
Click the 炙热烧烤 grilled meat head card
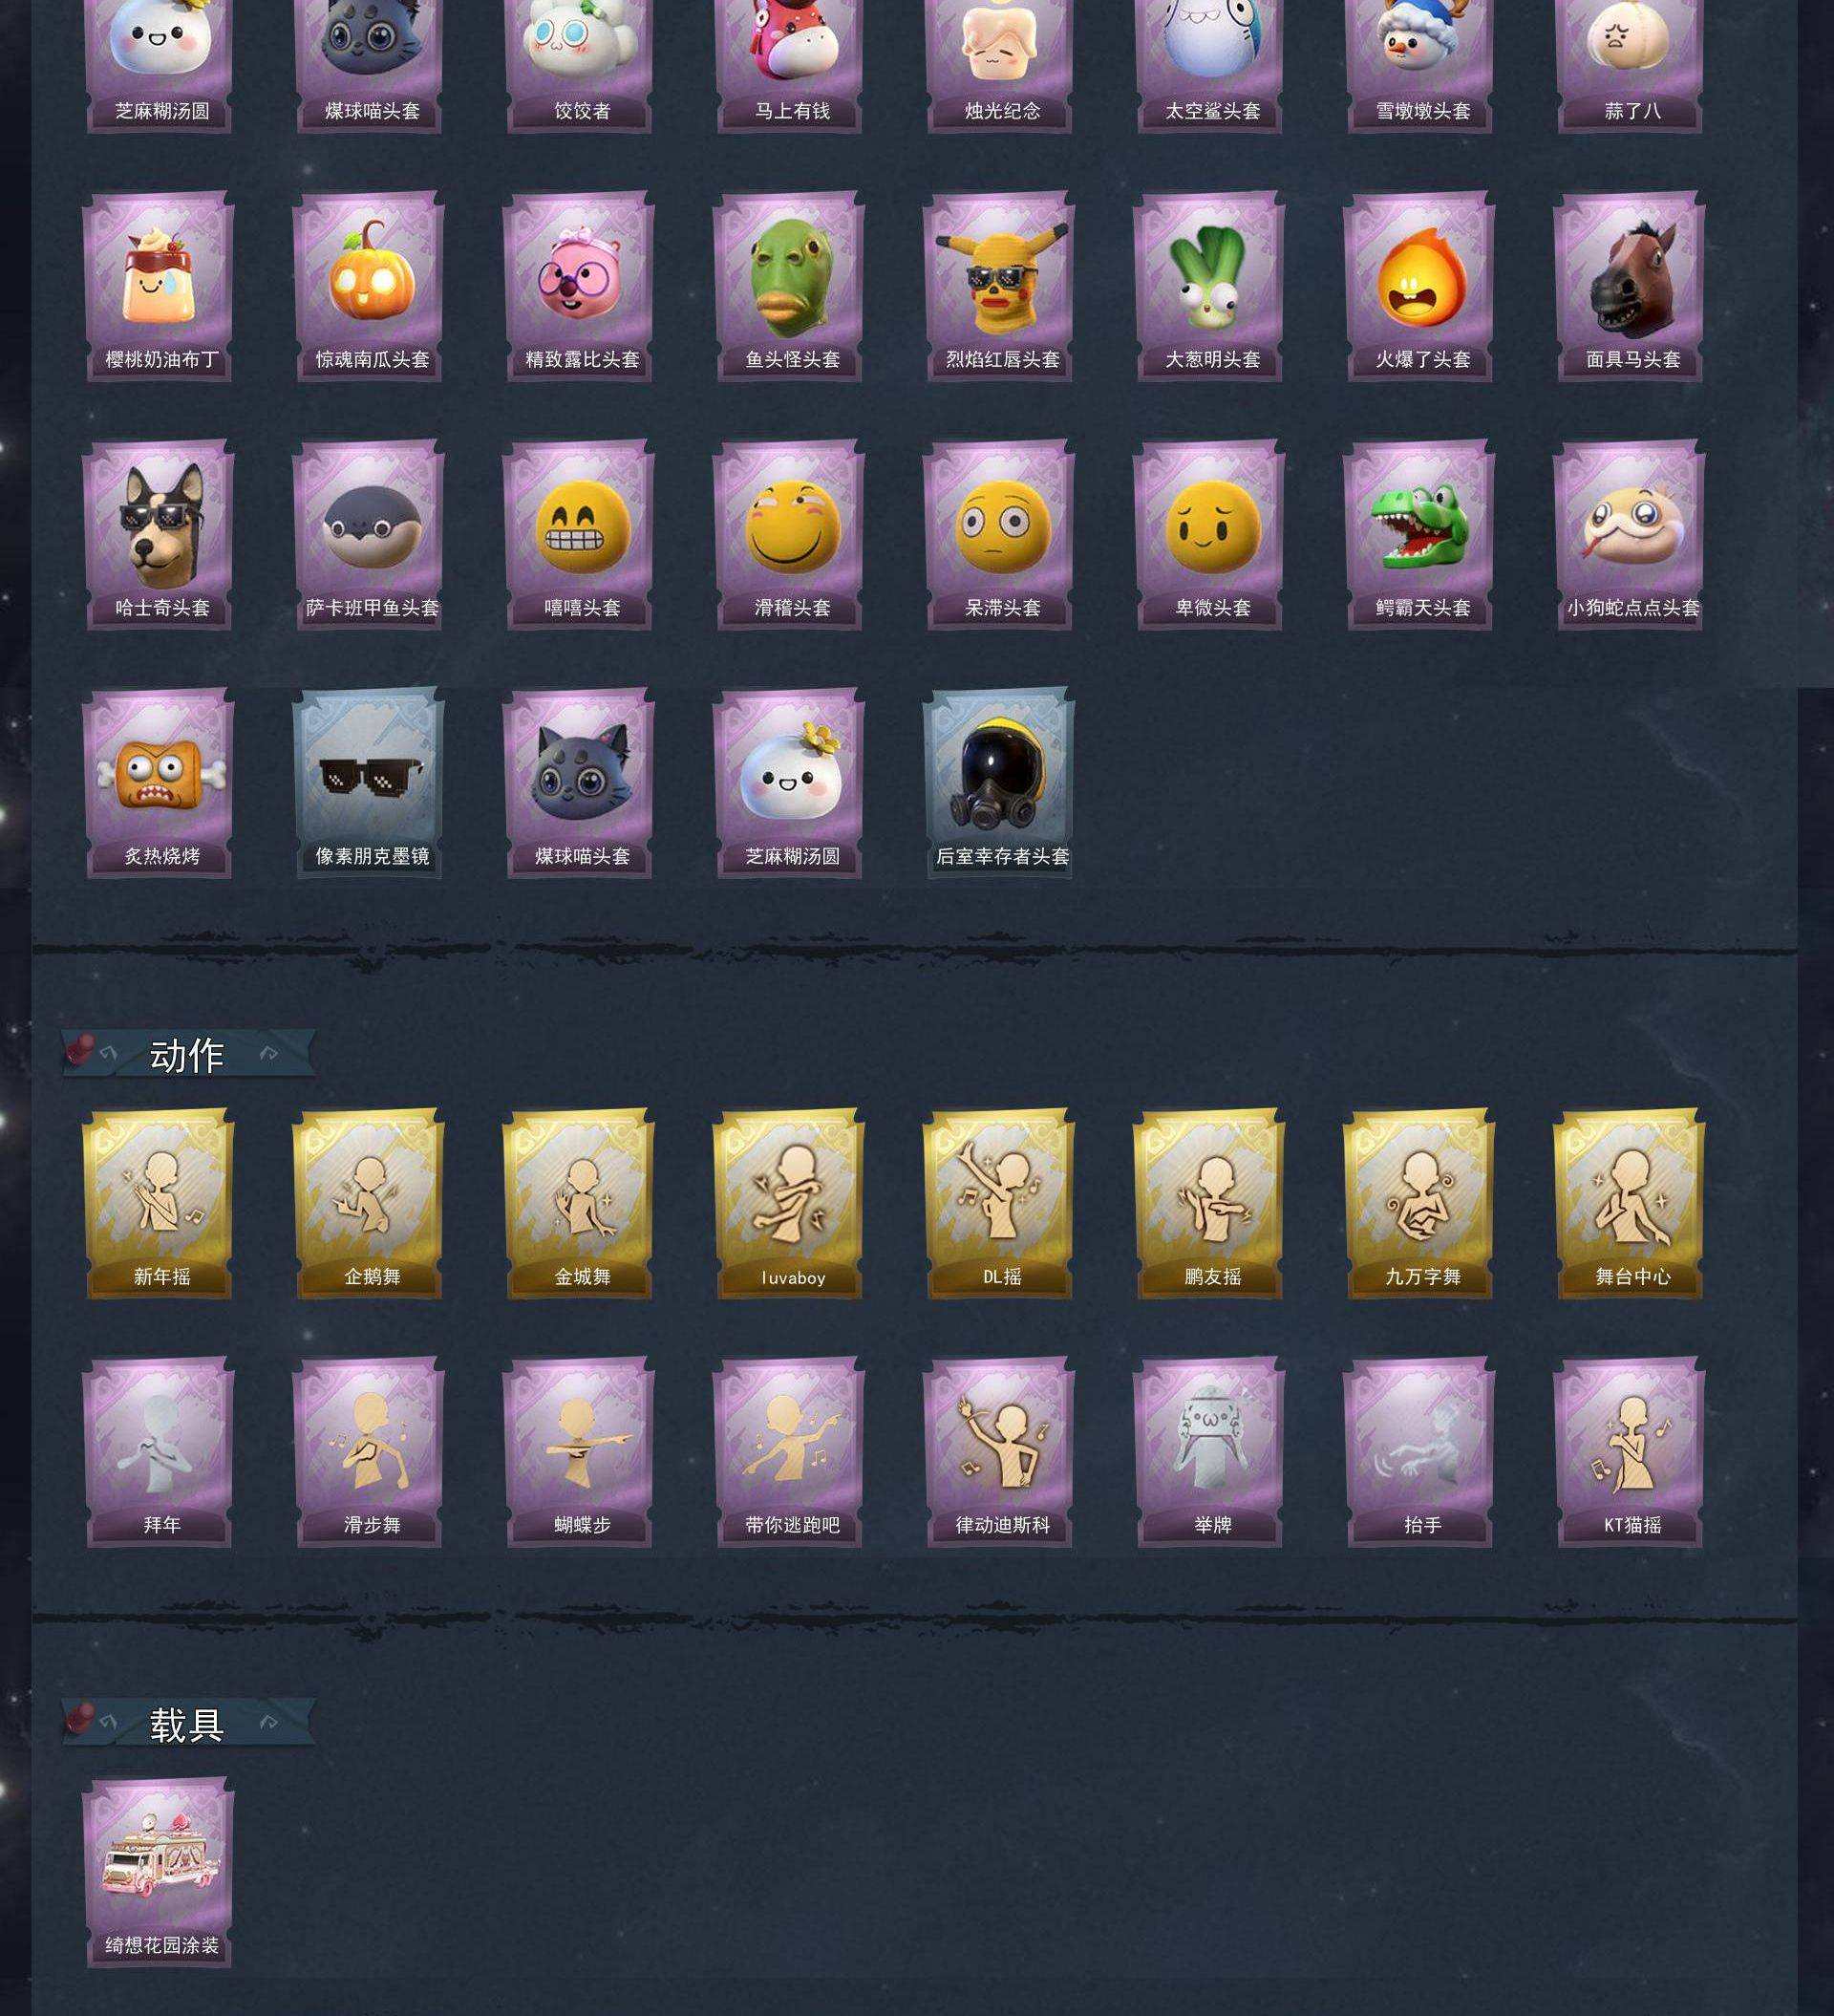pos(159,783)
